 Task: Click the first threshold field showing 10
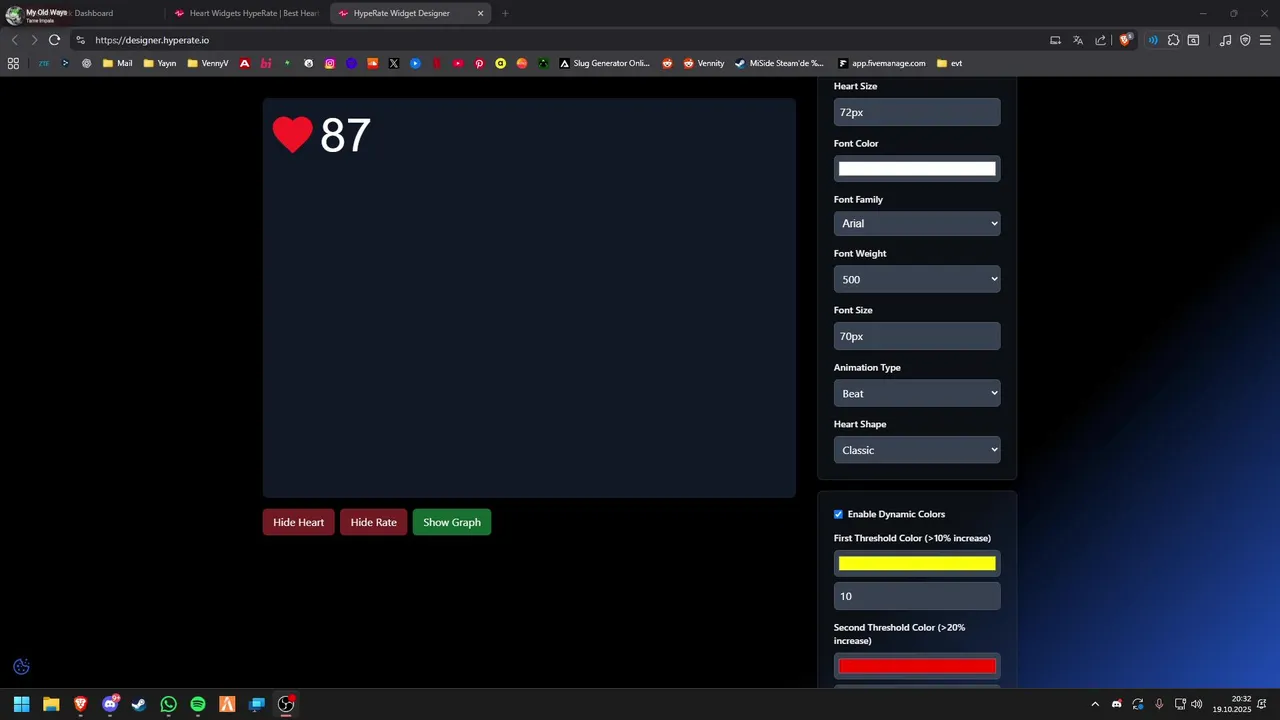917,596
